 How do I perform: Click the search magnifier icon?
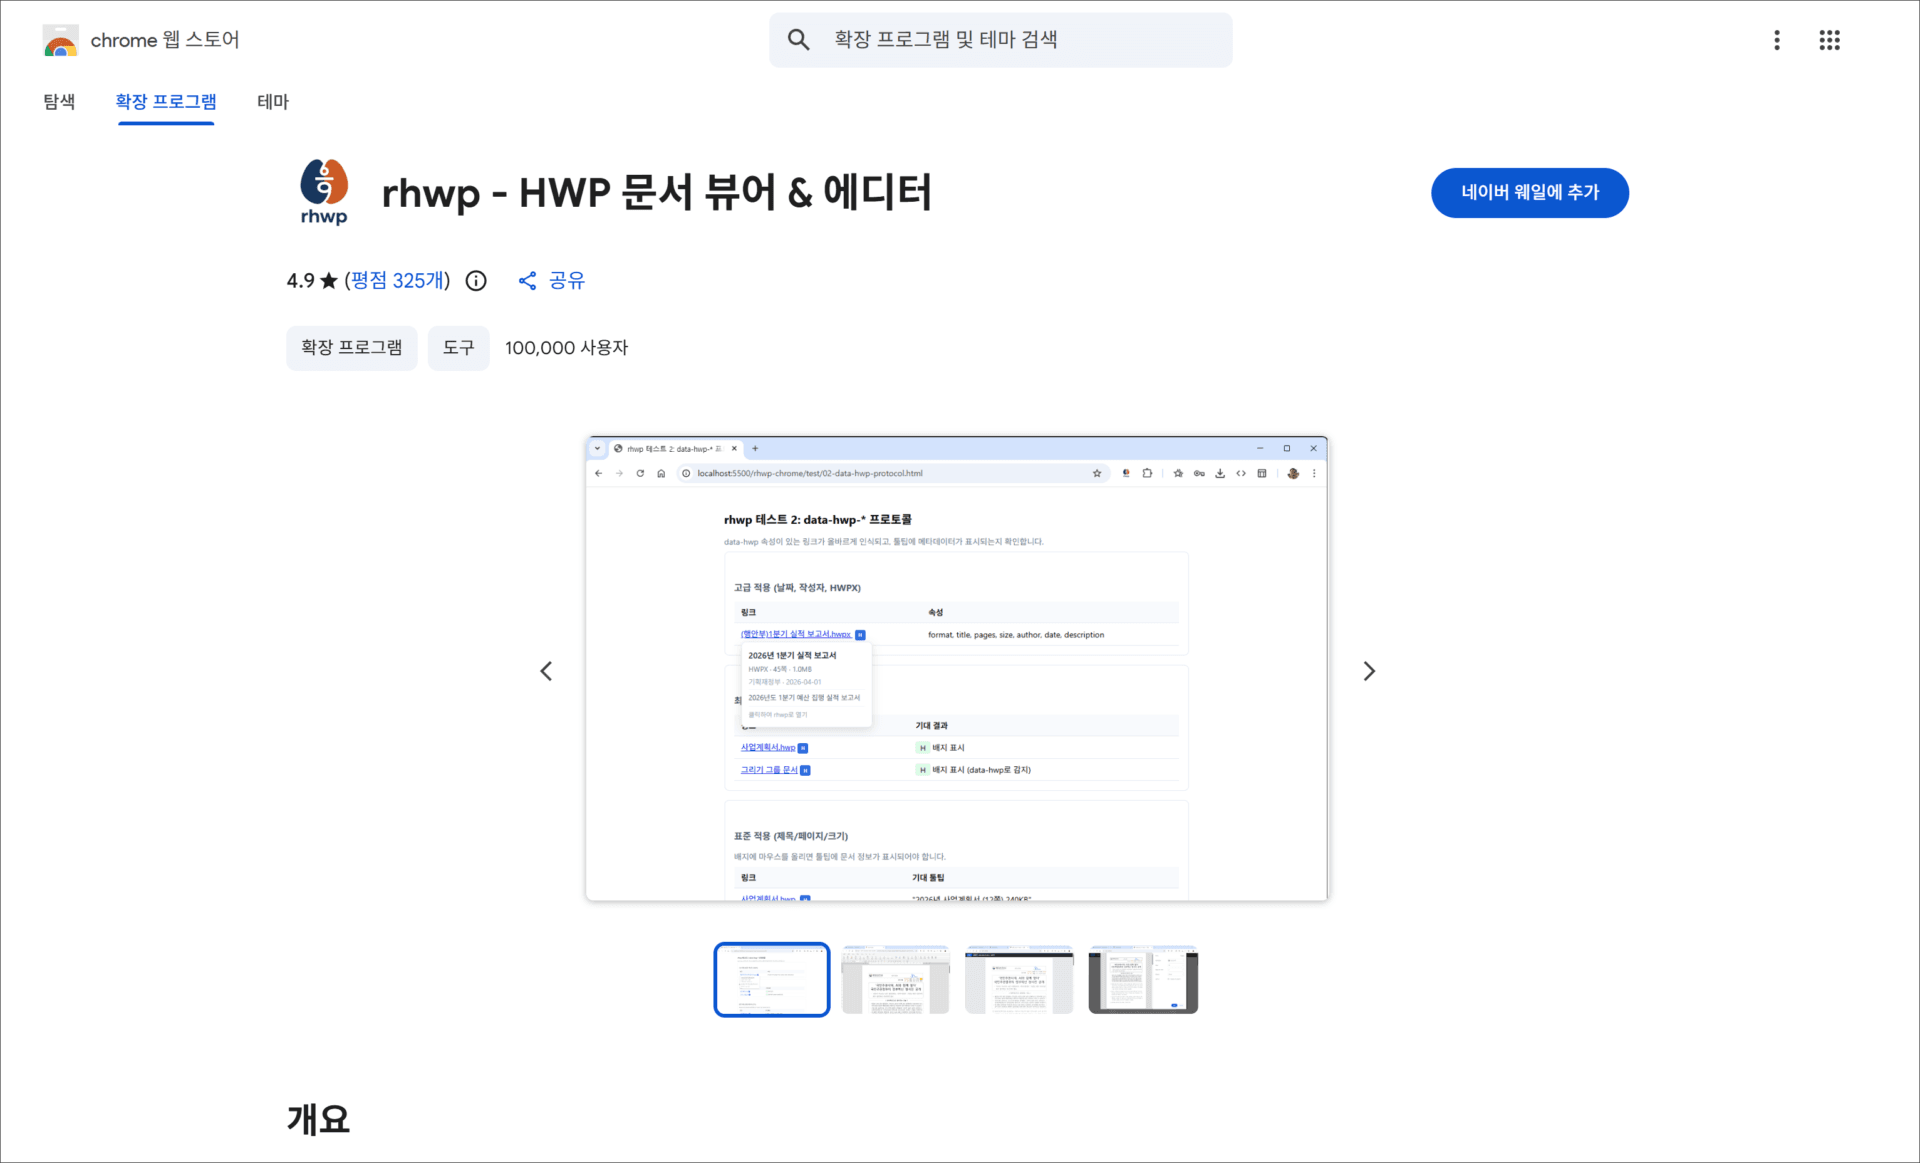(798, 40)
